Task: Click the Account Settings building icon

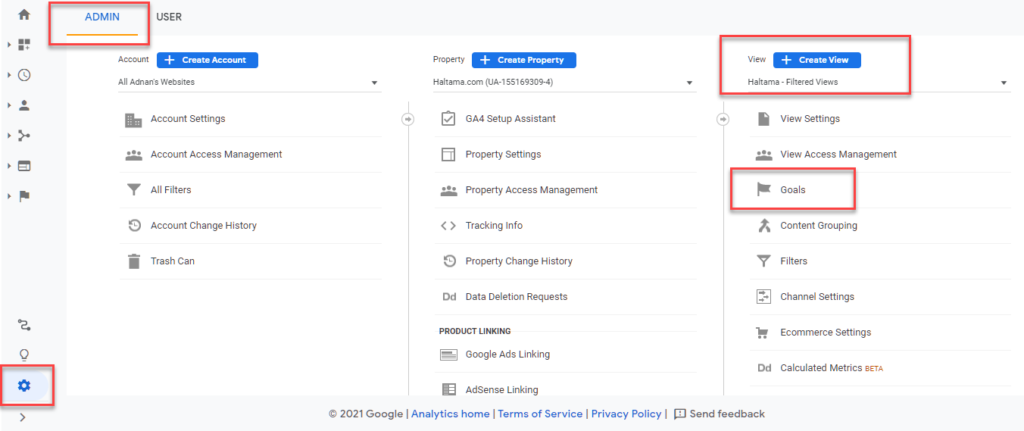Action: coord(133,120)
